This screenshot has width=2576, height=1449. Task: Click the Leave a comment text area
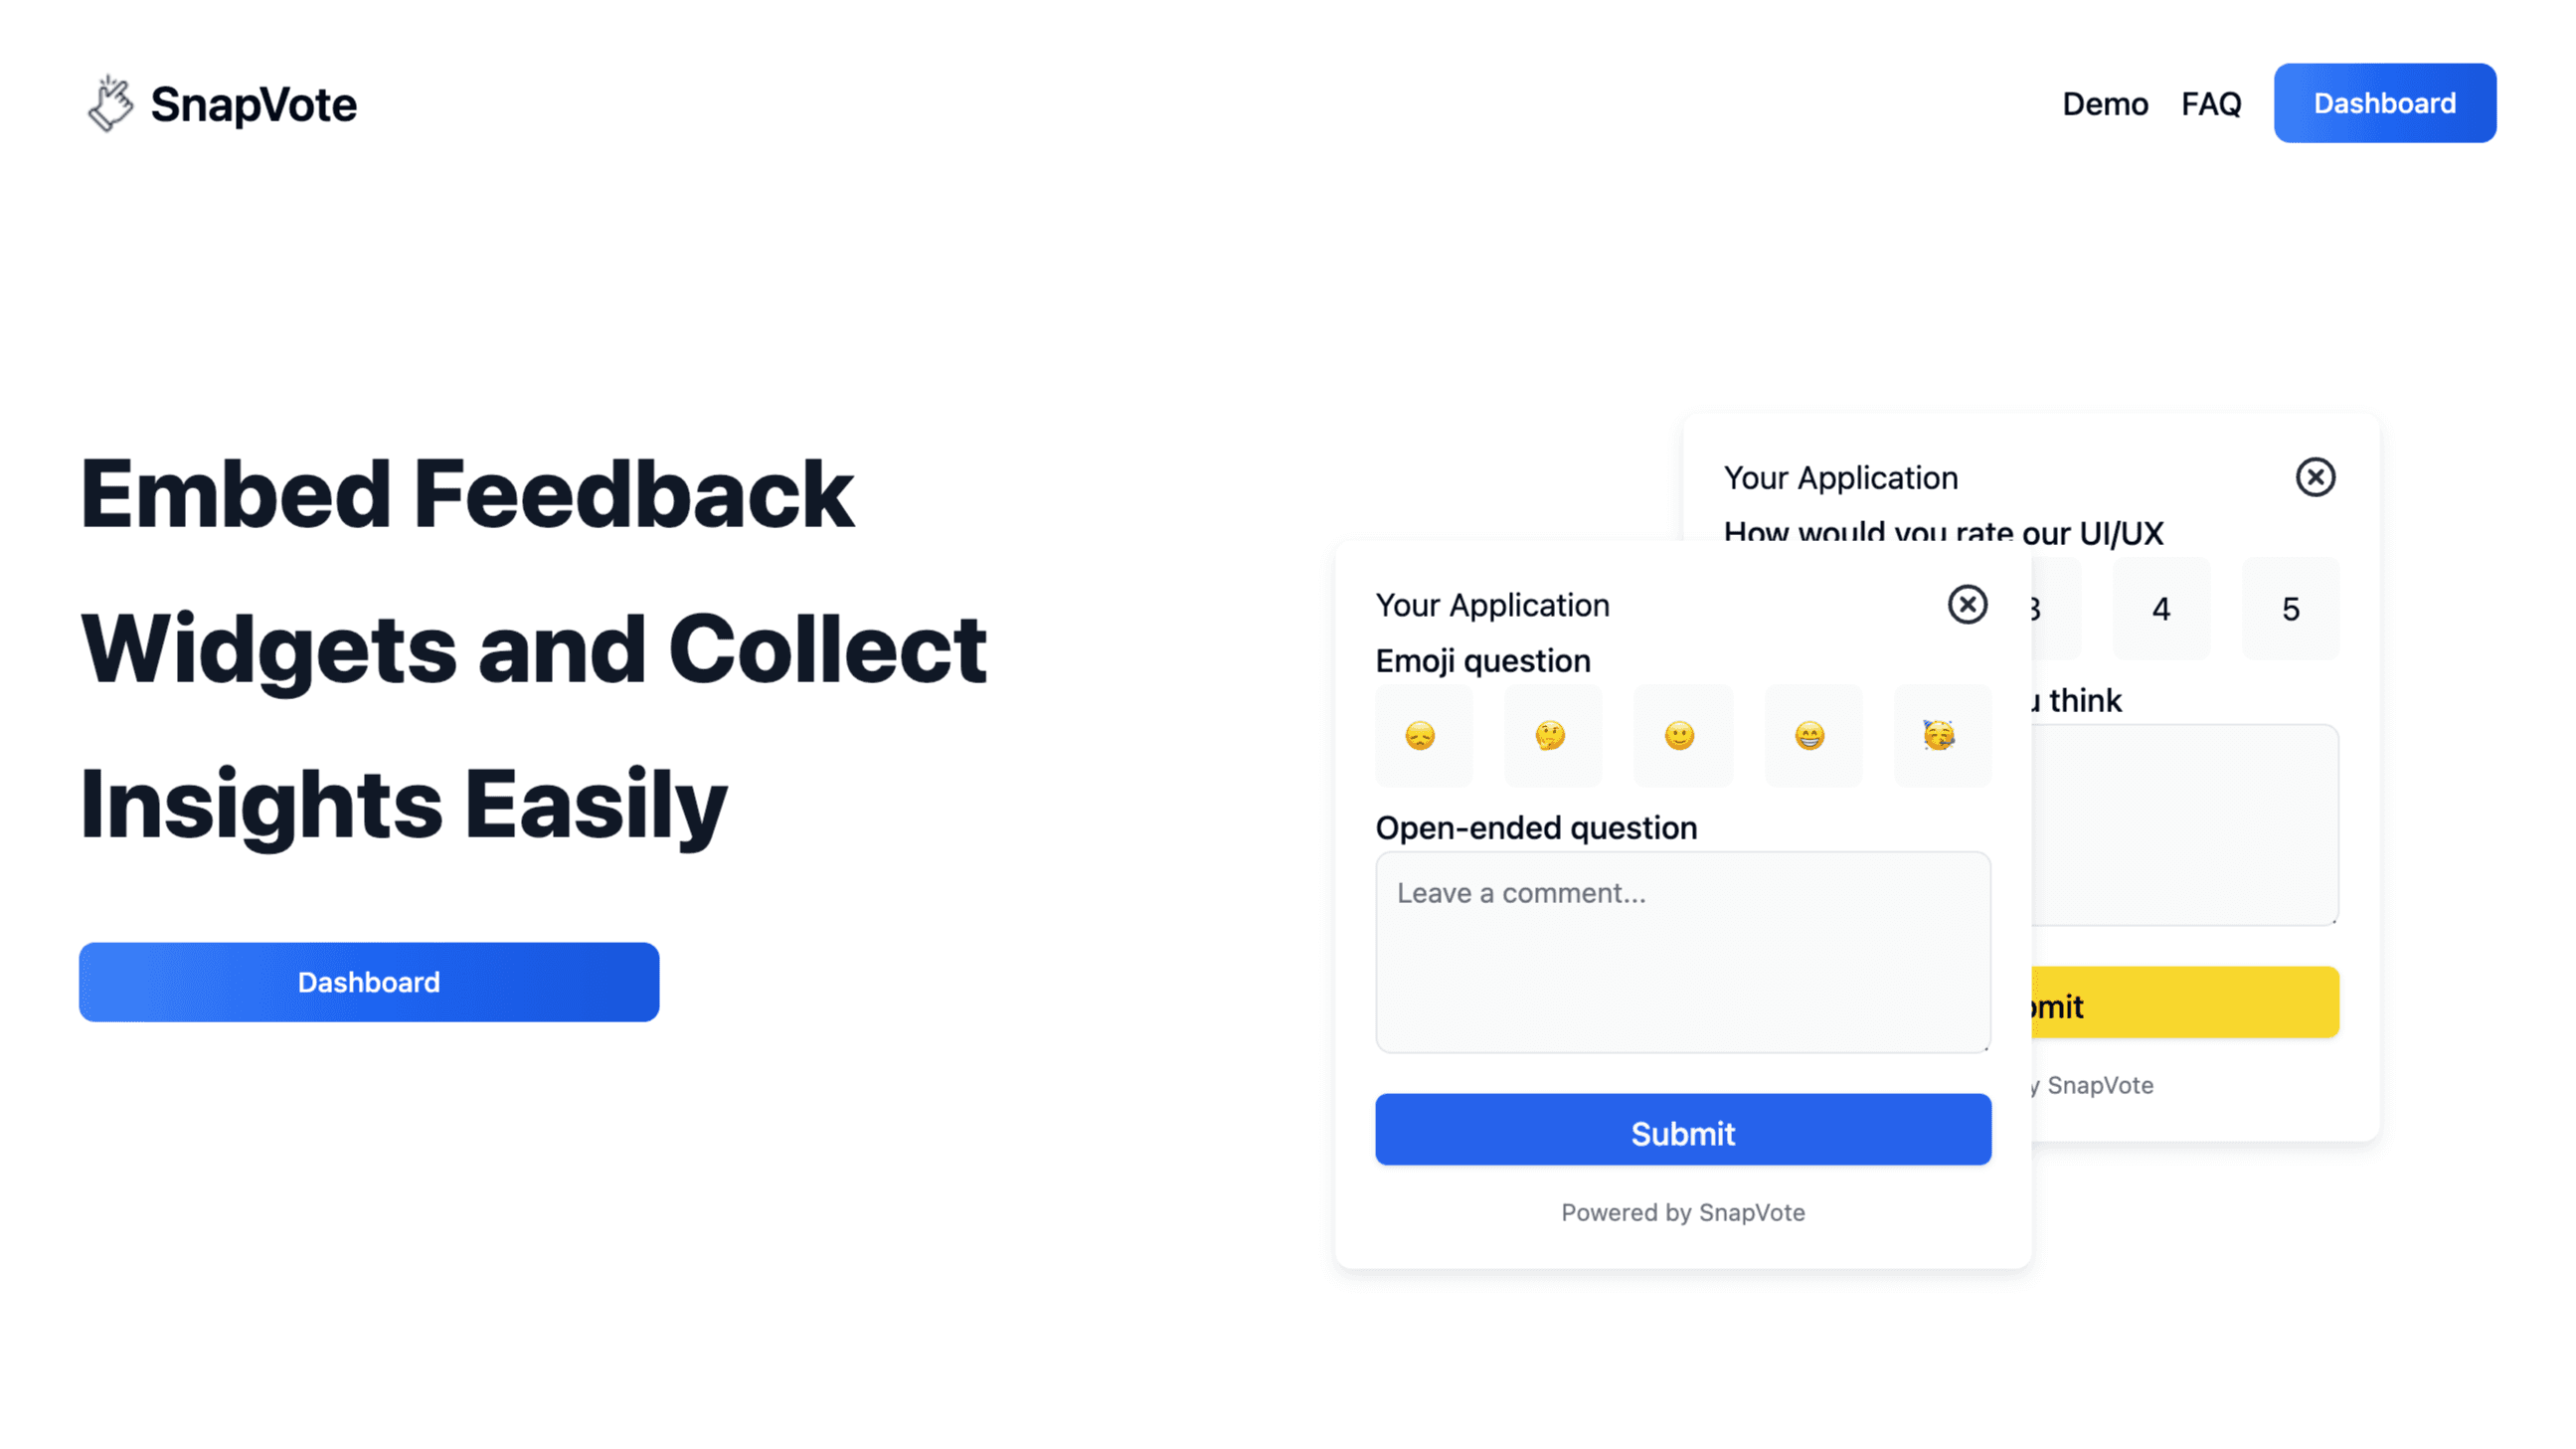coord(1682,952)
